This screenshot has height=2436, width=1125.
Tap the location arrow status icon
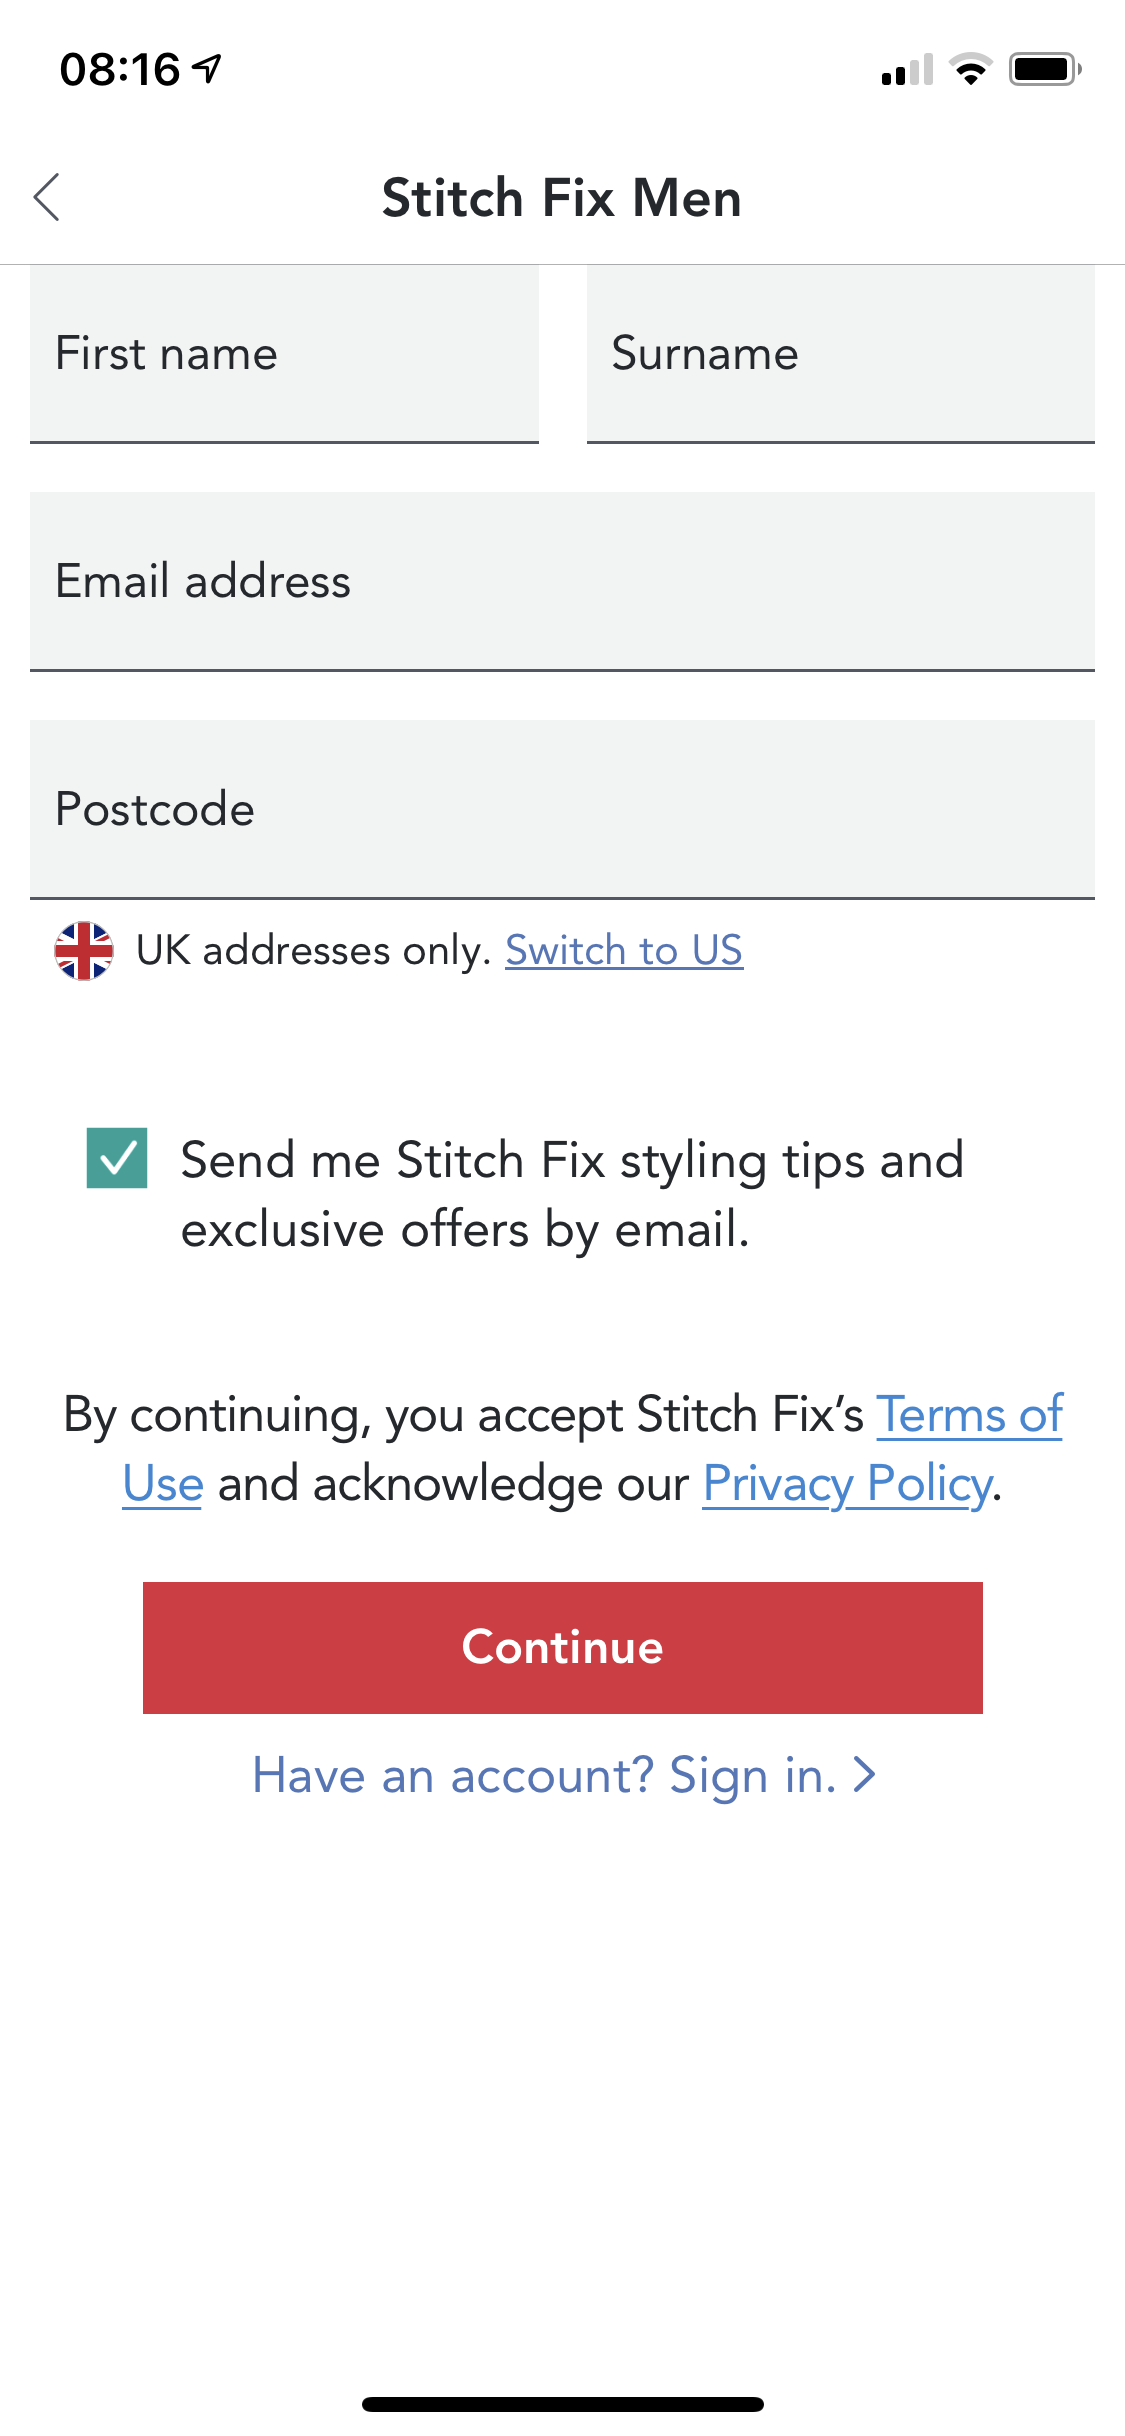(x=208, y=69)
